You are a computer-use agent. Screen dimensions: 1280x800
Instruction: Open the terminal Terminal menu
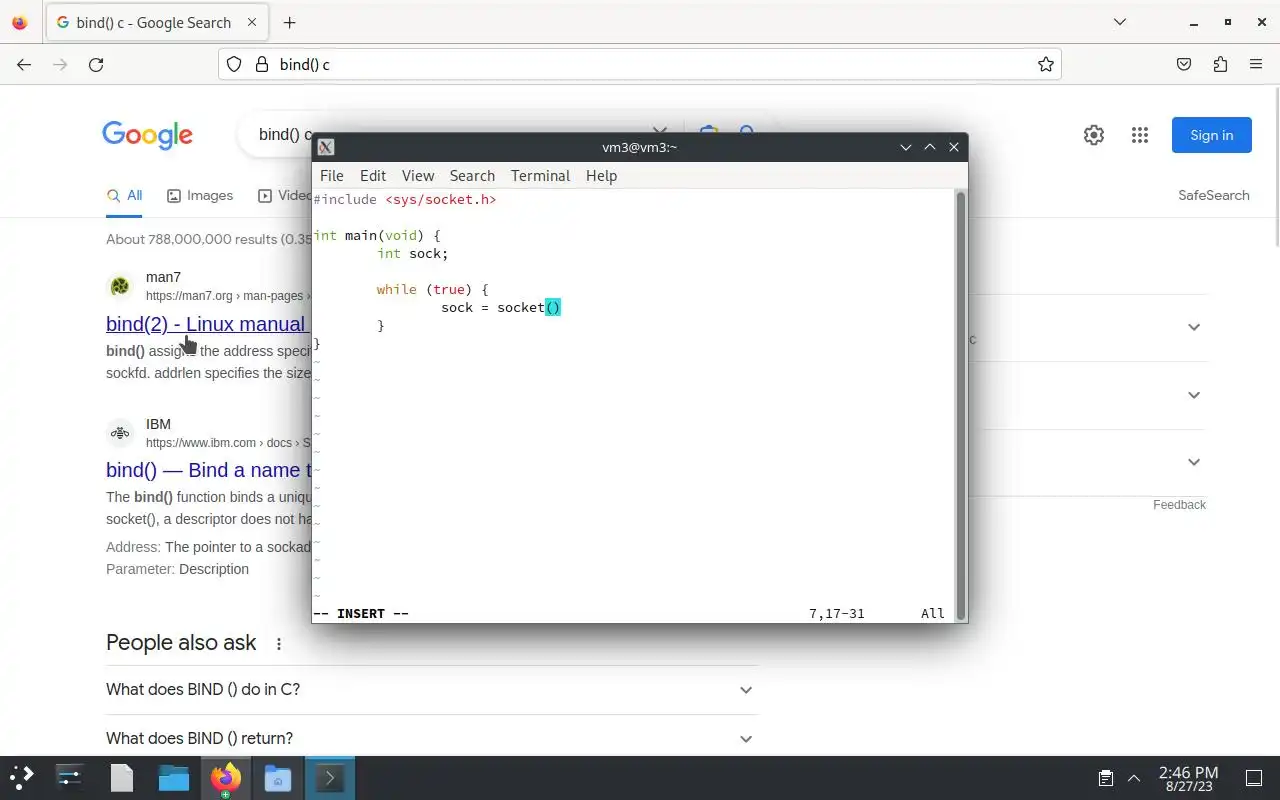coord(540,176)
